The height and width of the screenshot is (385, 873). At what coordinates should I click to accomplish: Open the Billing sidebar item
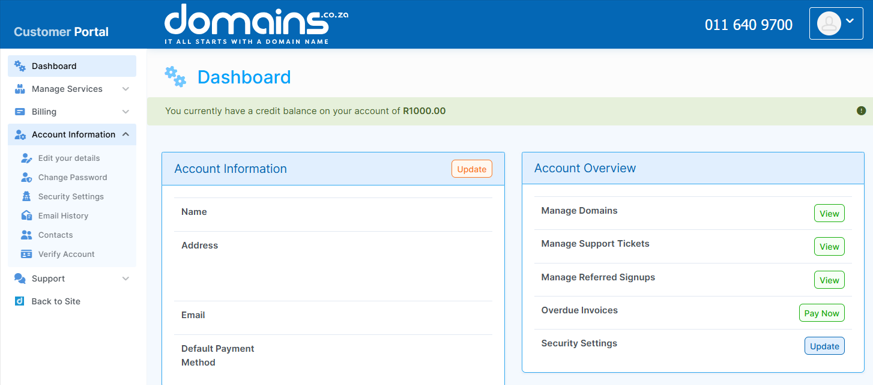coord(72,112)
